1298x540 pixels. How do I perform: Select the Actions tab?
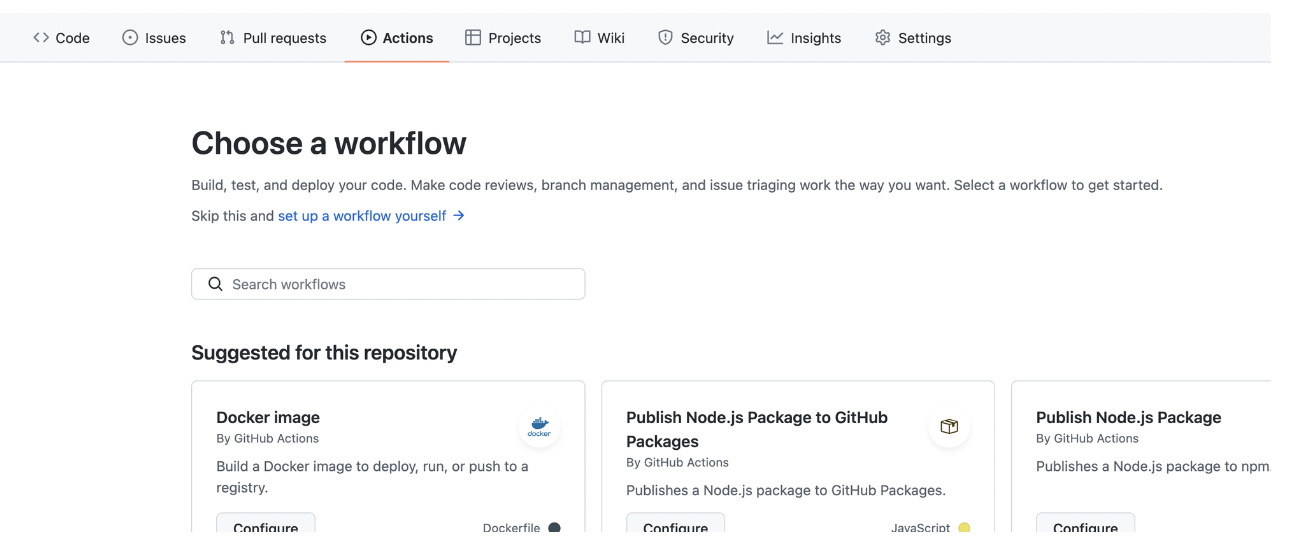[x=397, y=38]
